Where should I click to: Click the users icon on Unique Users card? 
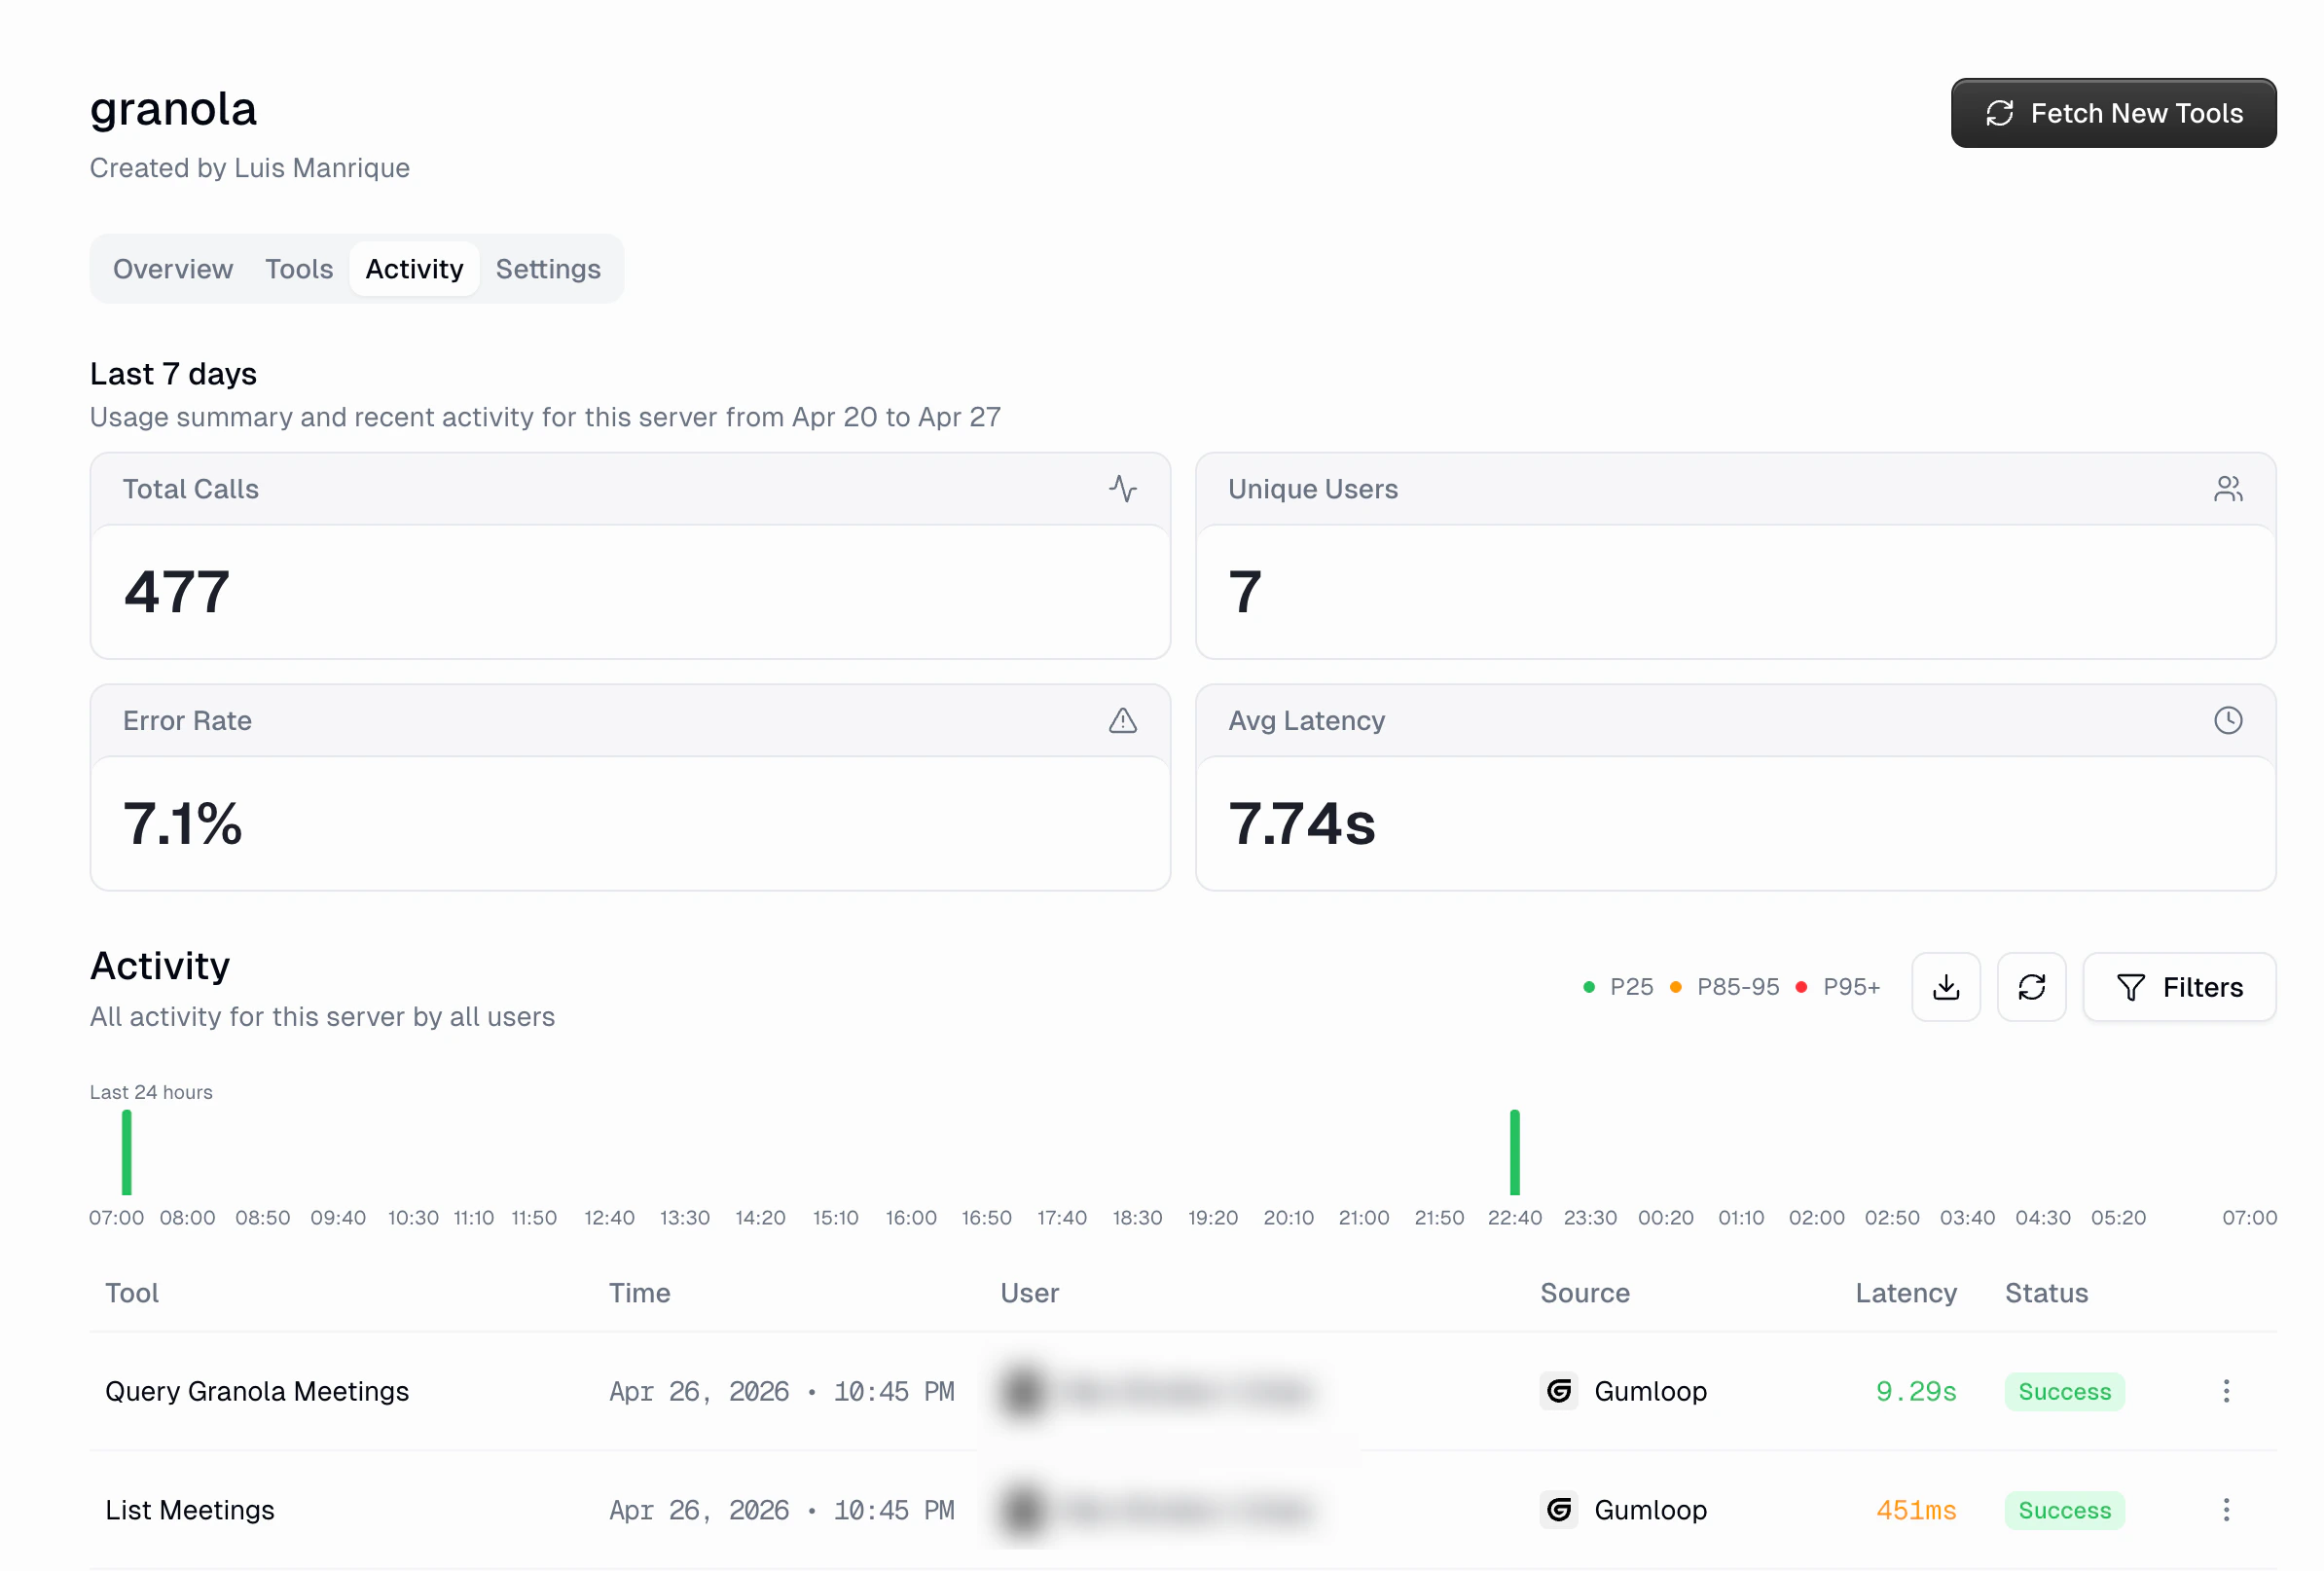(x=2229, y=489)
